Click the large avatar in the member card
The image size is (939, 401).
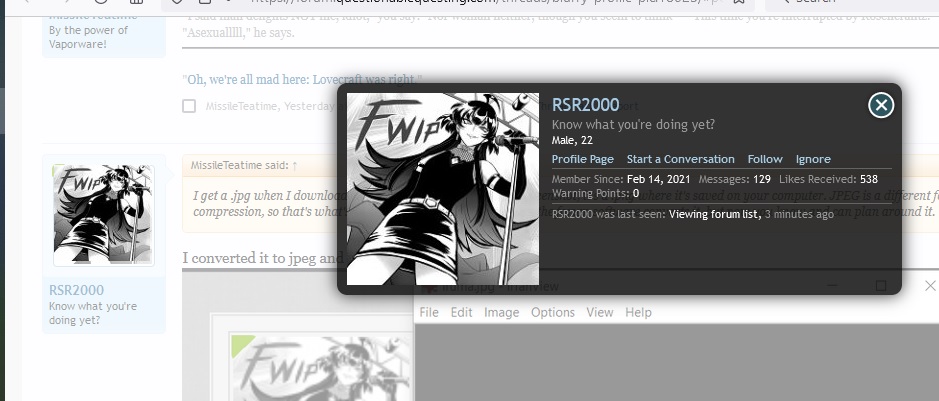pyautogui.click(x=443, y=189)
